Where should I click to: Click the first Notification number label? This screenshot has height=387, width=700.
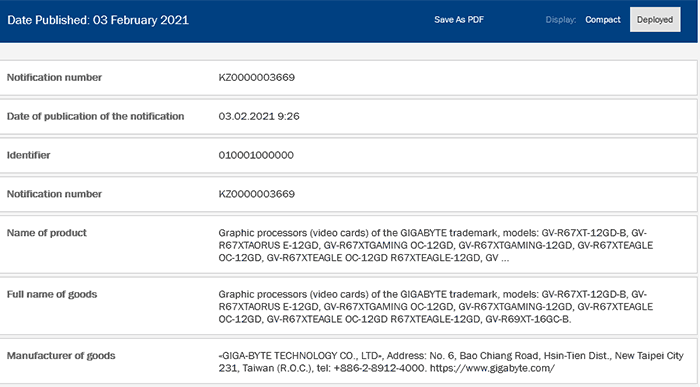click(54, 77)
